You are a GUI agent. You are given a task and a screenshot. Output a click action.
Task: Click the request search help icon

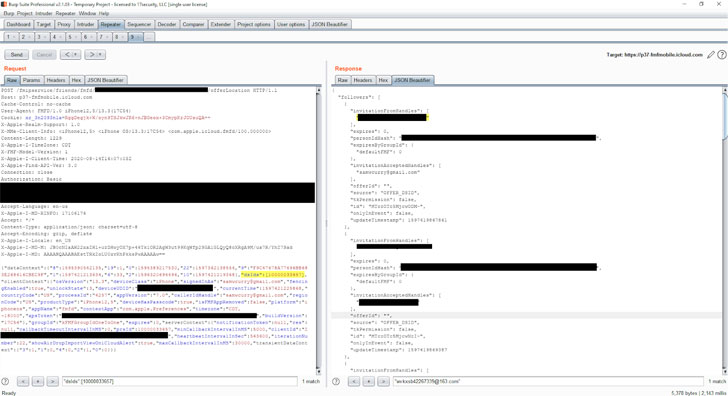click(x=5, y=381)
